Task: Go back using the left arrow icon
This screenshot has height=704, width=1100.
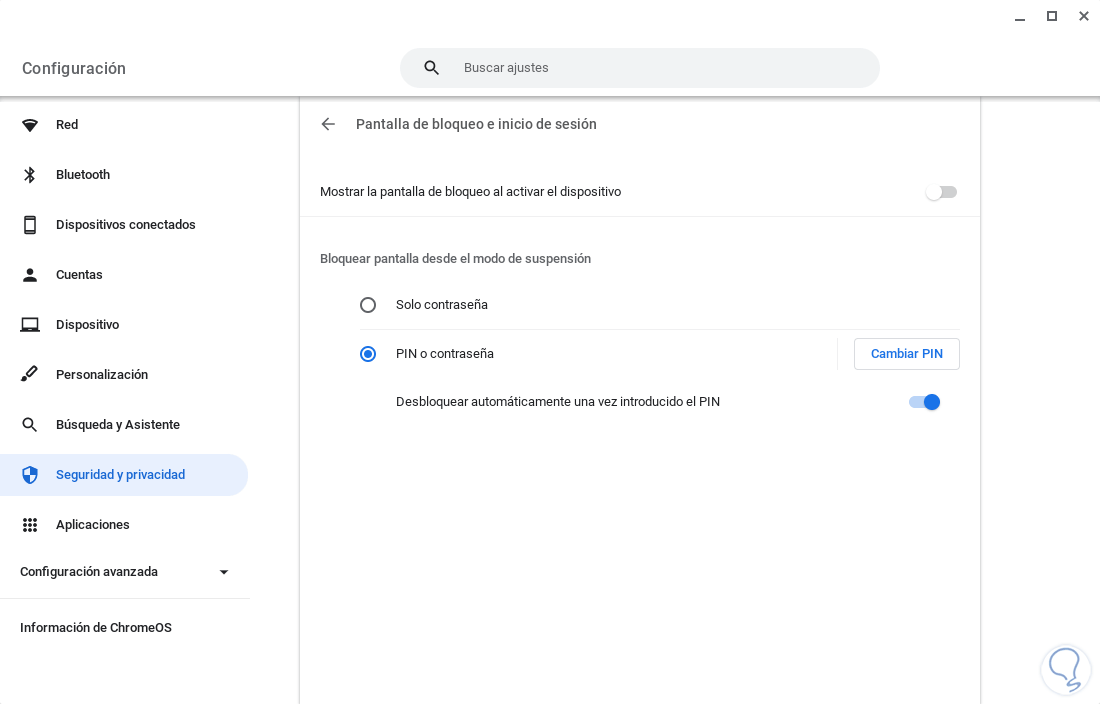Action: (328, 124)
